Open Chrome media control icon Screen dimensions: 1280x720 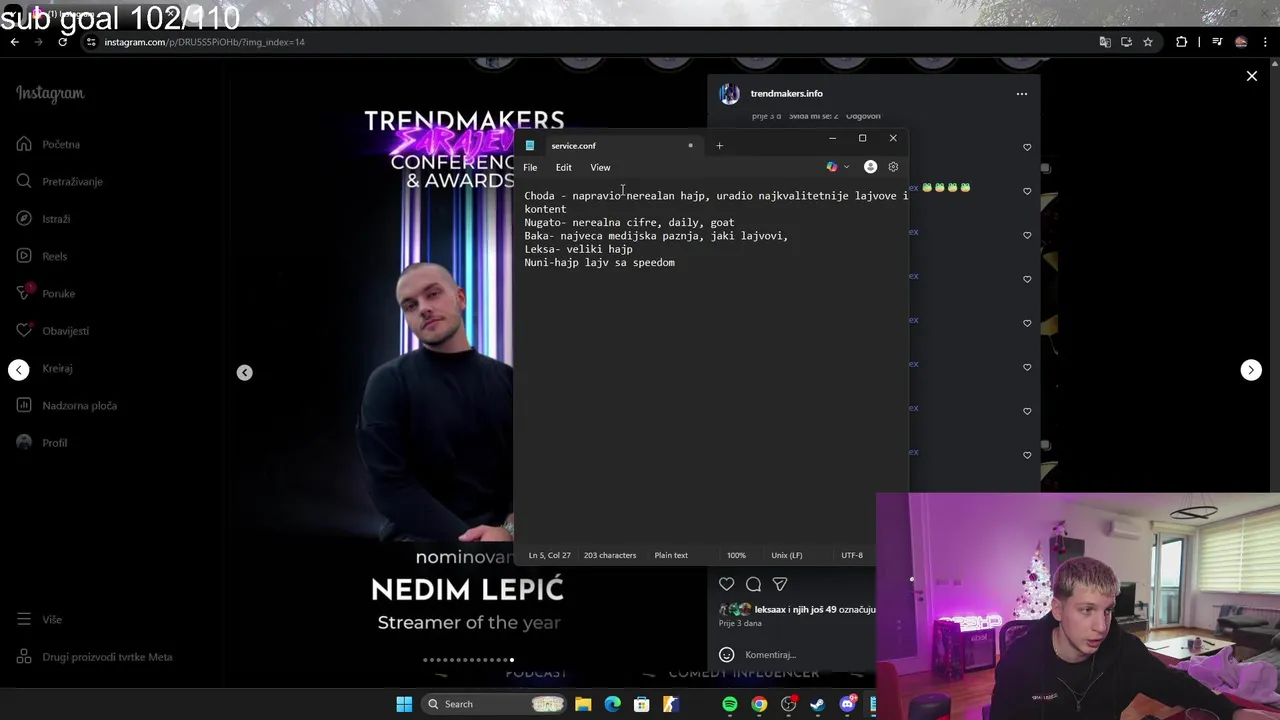pyautogui.click(x=1217, y=42)
